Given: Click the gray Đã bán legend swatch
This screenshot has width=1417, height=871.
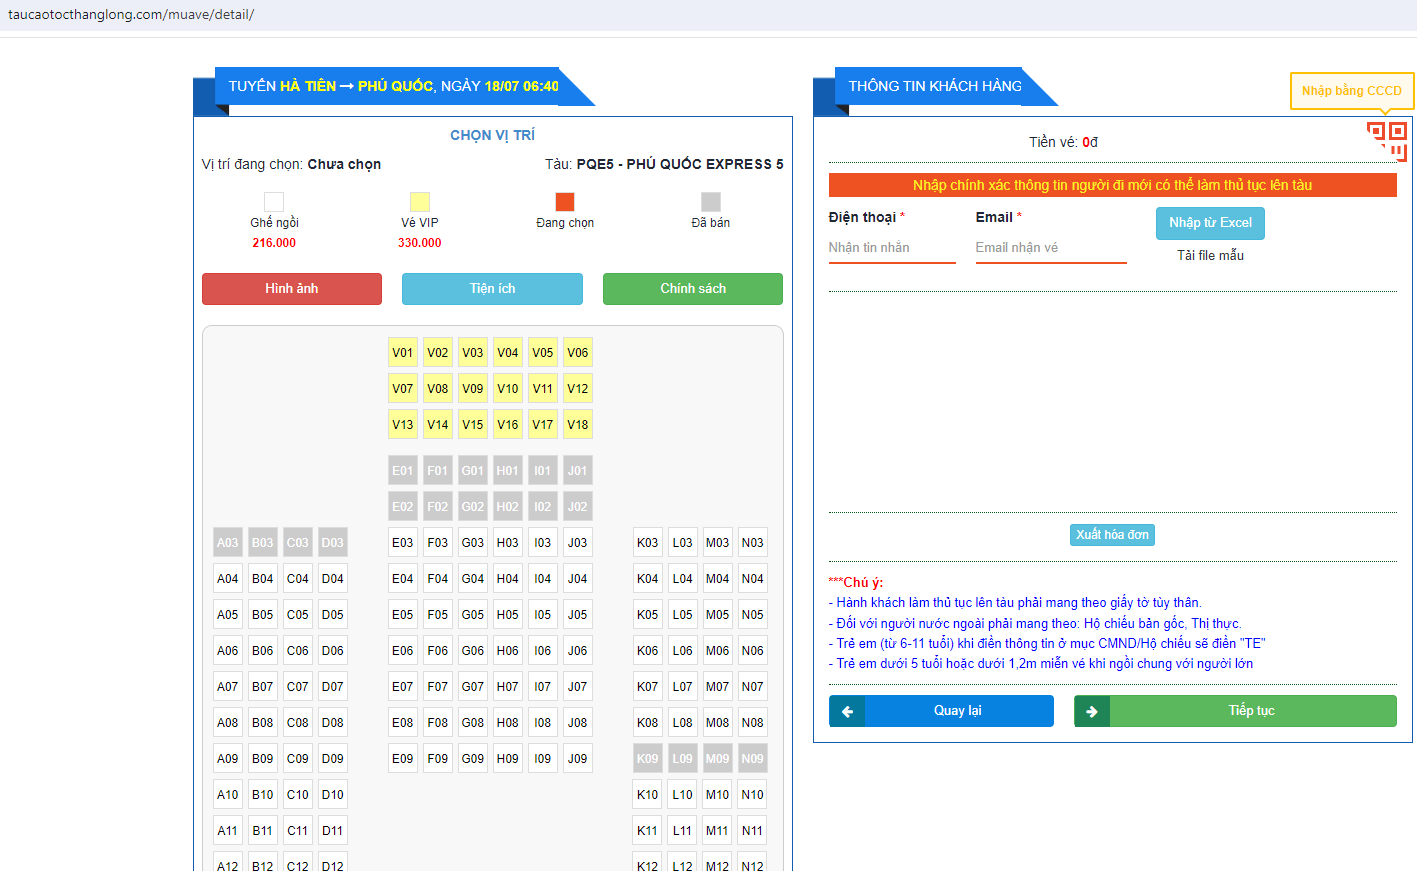Looking at the screenshot, I should (x=711, y=202).
